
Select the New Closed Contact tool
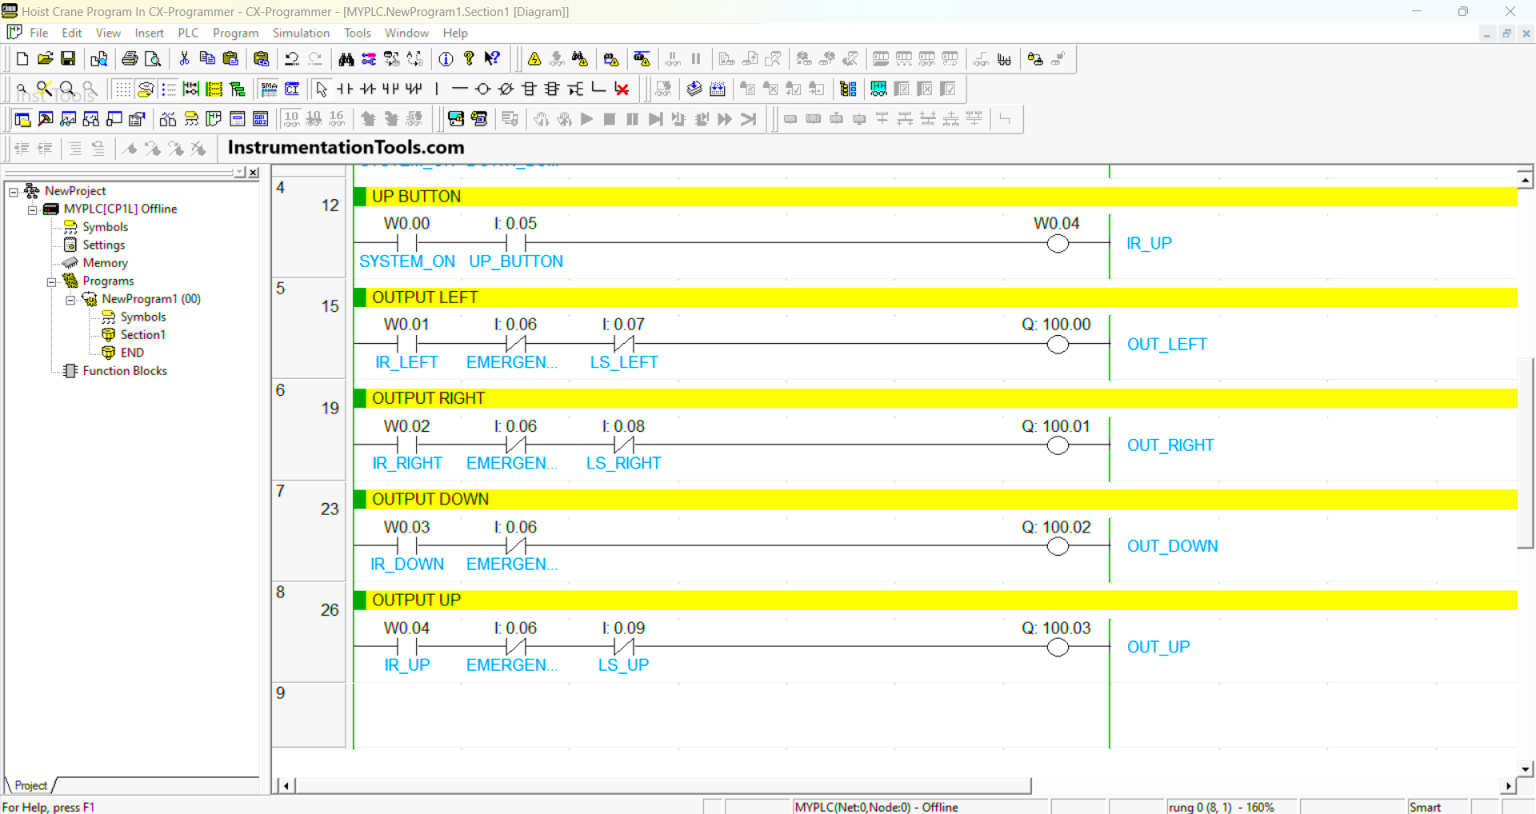[368, 89]
